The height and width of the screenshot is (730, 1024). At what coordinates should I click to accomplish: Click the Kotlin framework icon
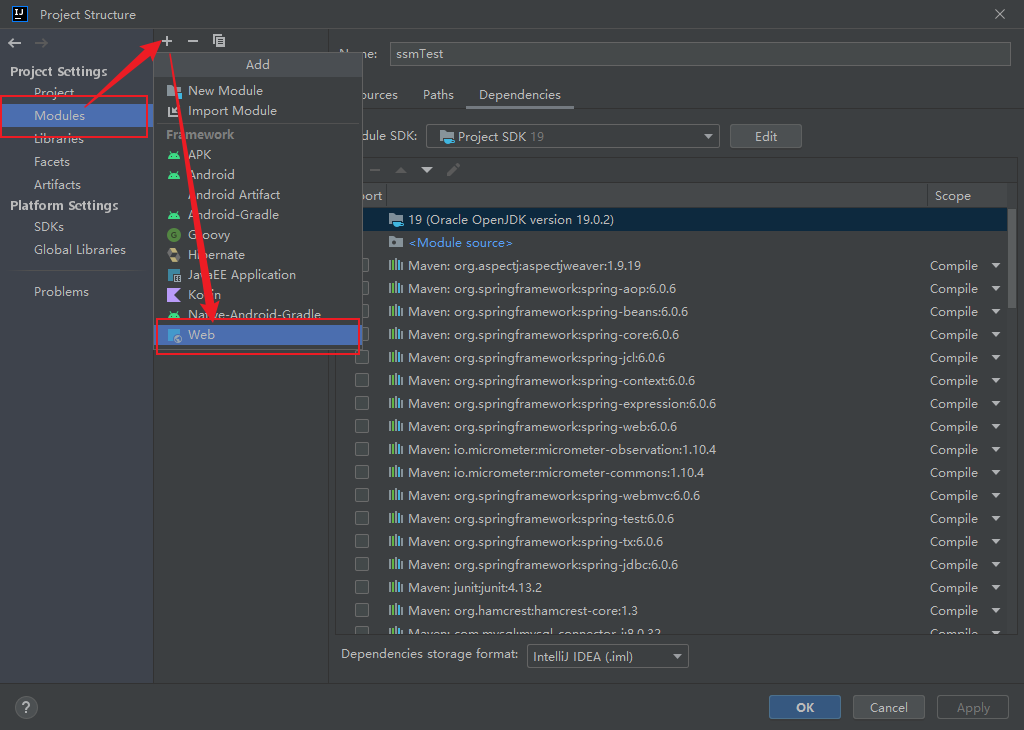[x=174, y=295]
